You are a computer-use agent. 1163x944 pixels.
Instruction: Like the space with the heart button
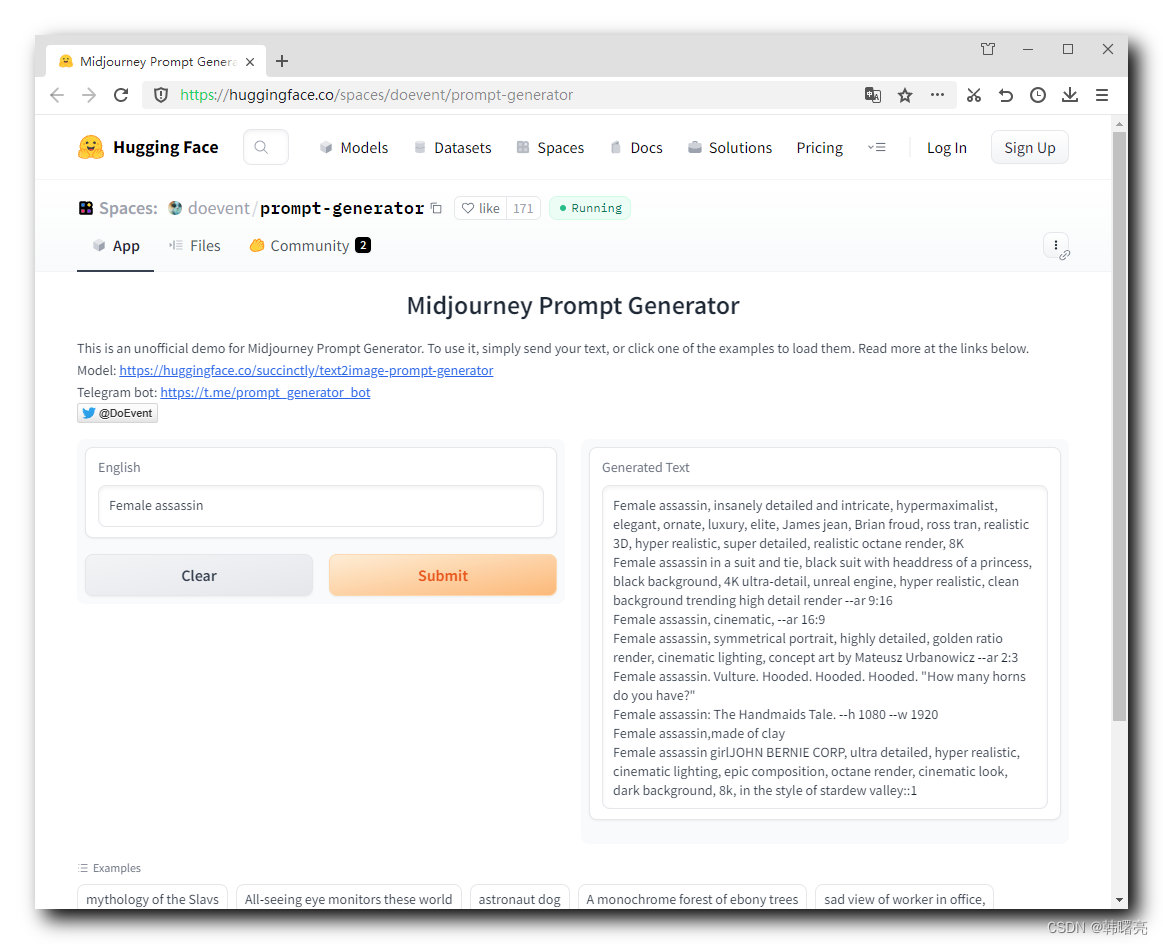coord(481,208)
